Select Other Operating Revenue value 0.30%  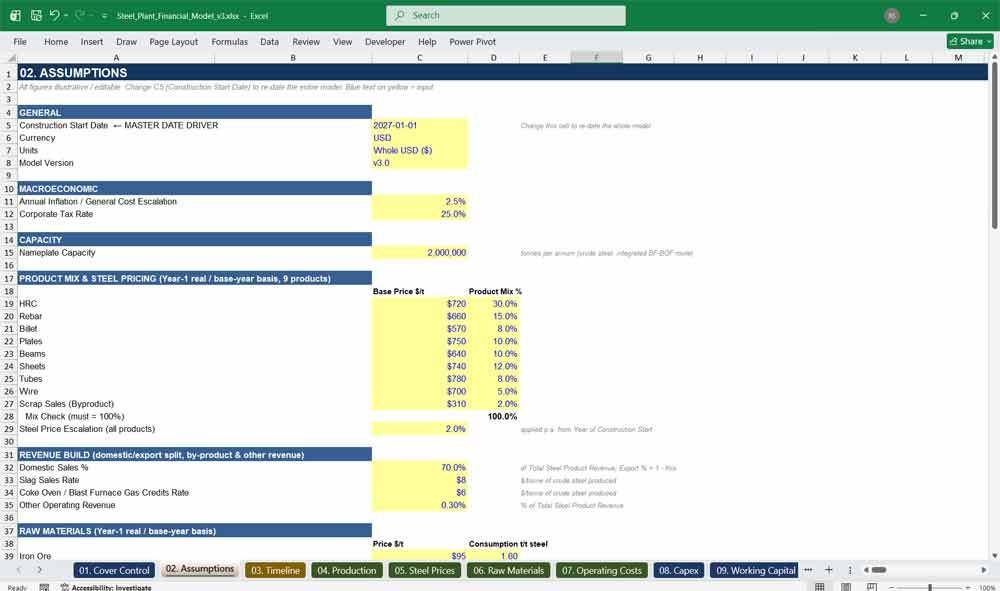click(x=420, y=505)
